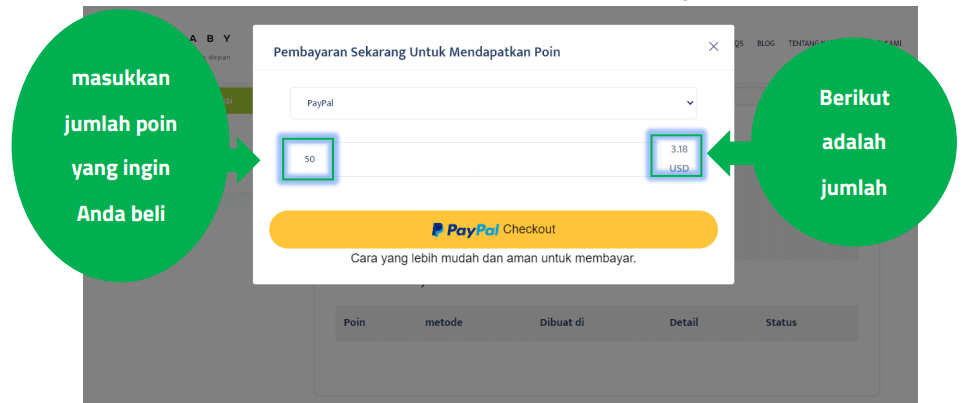The width and height of the screenshot is (964, 403).
Task: Select the Poin column header
Action: (x=355, y=323)
